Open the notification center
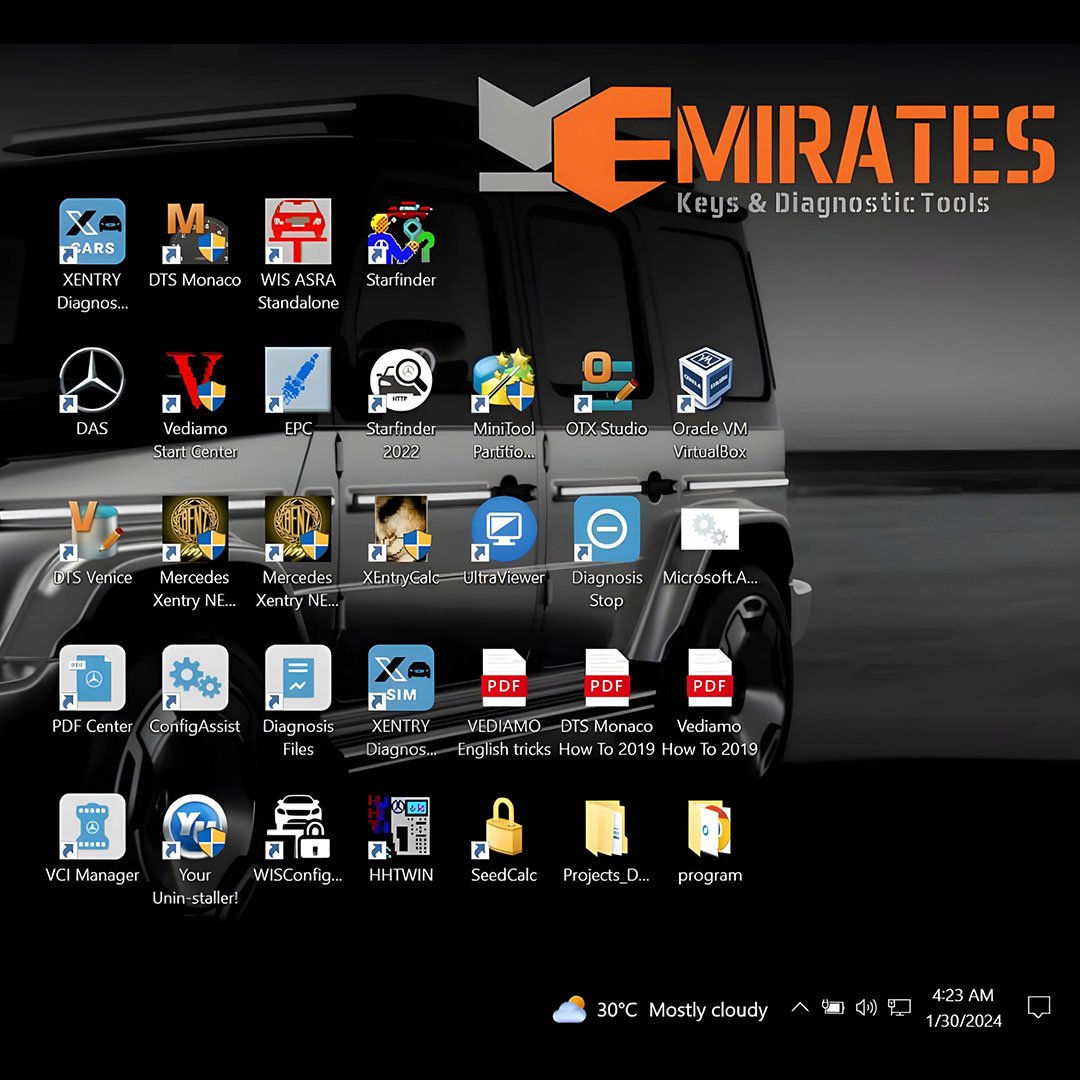This screenshot has width=1080, height=1080. pyautogui.click(x=1039, y=1007)
